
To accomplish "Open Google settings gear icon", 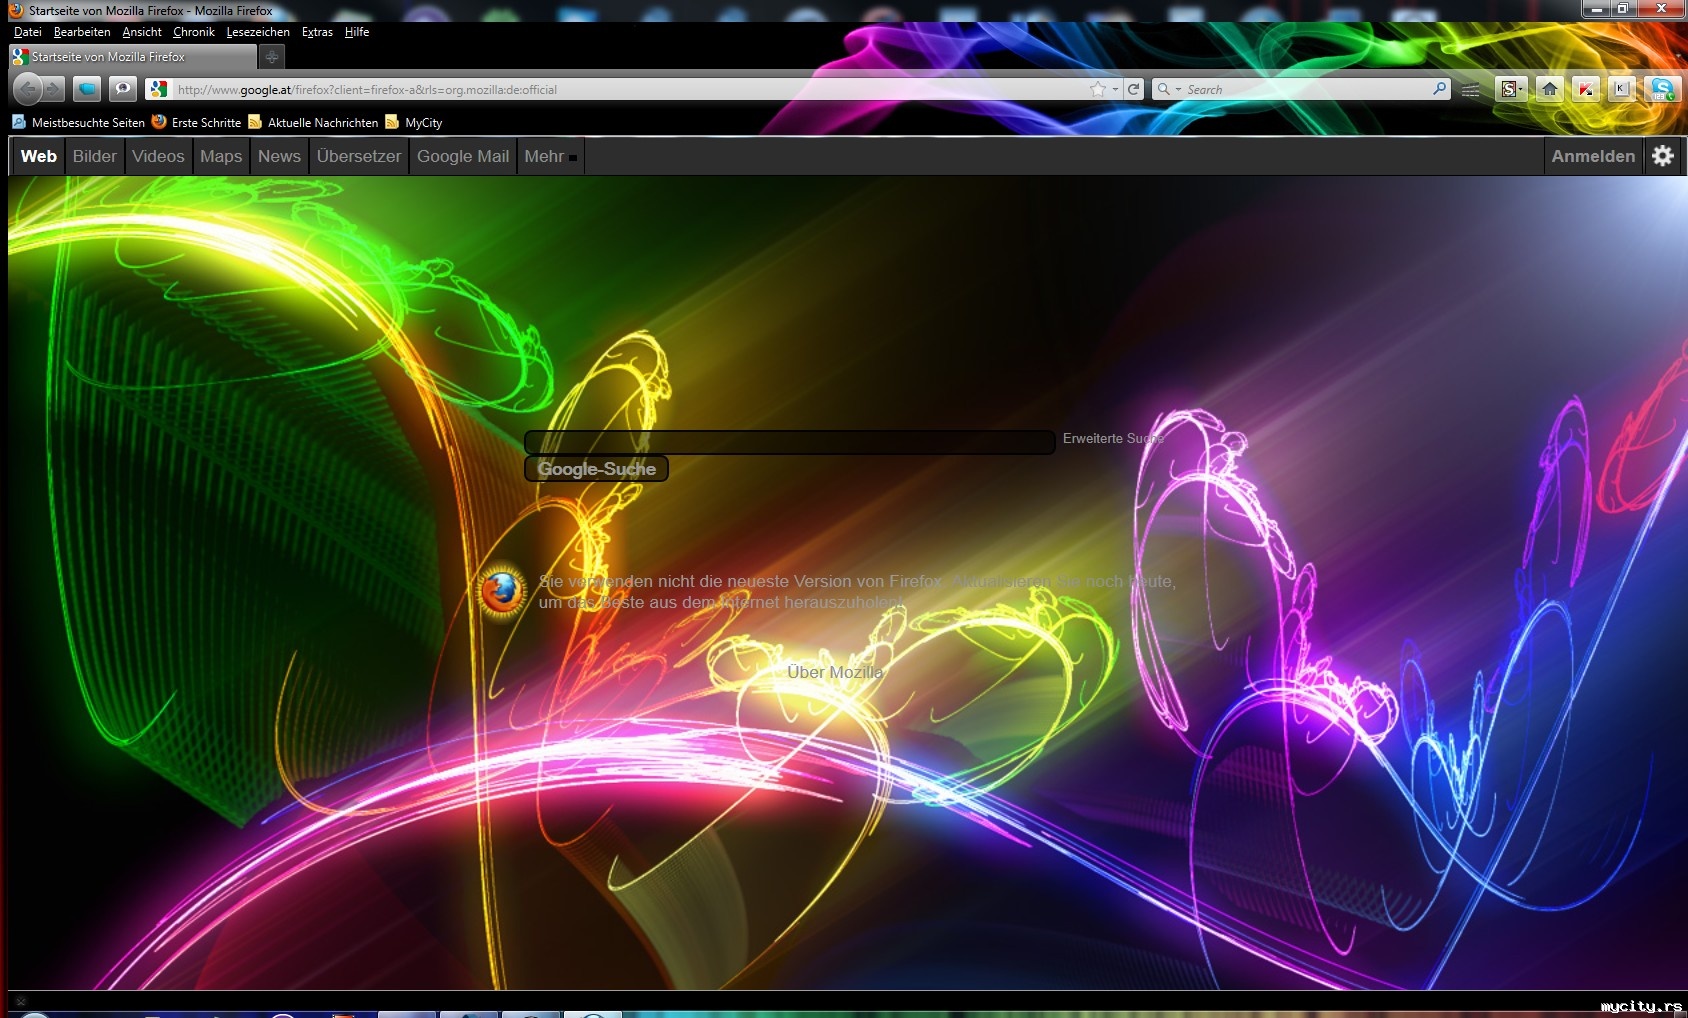I will point(1662,156).
